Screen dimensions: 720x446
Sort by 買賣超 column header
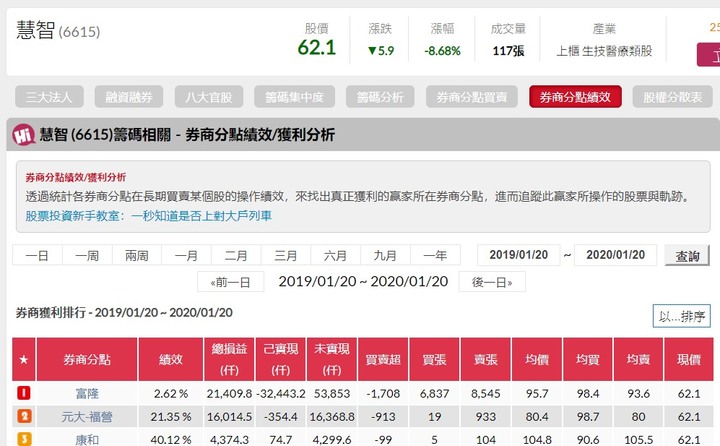(x=383, y=360)
